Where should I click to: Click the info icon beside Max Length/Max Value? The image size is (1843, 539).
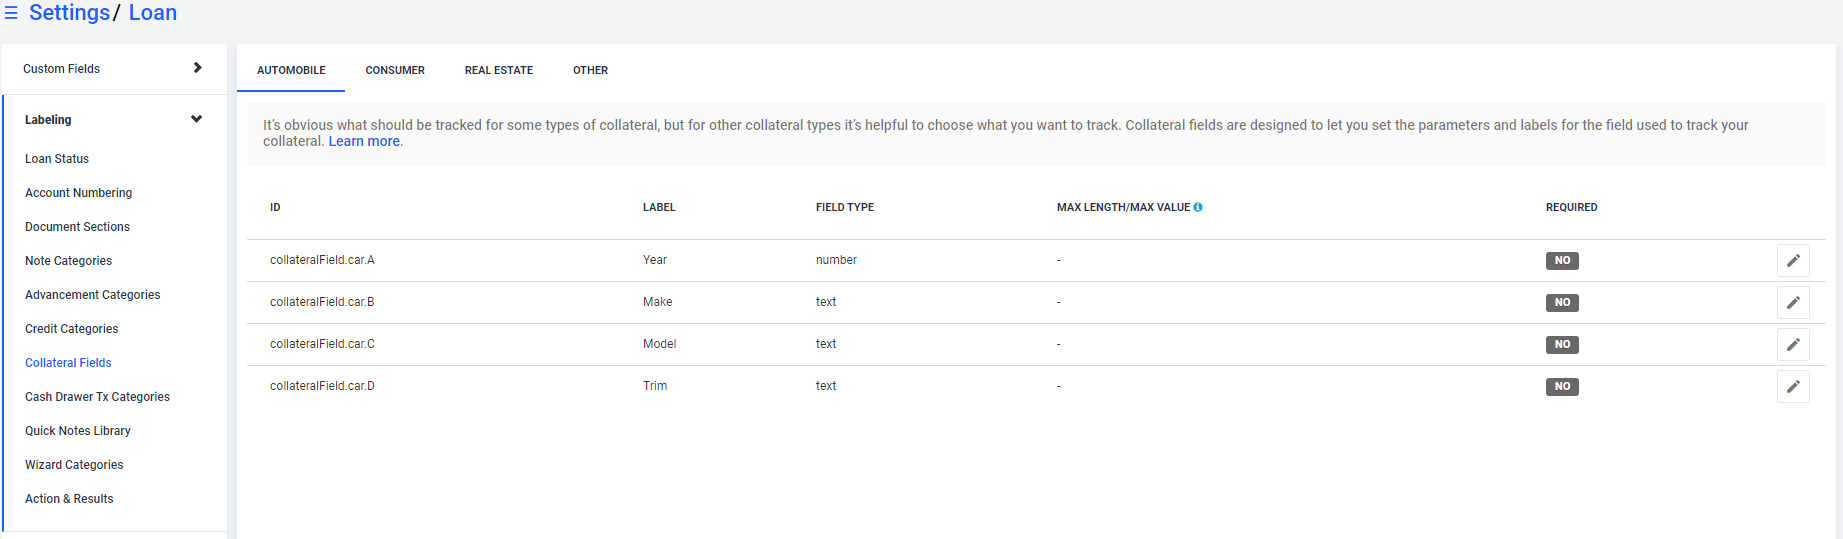point(1198,207)
